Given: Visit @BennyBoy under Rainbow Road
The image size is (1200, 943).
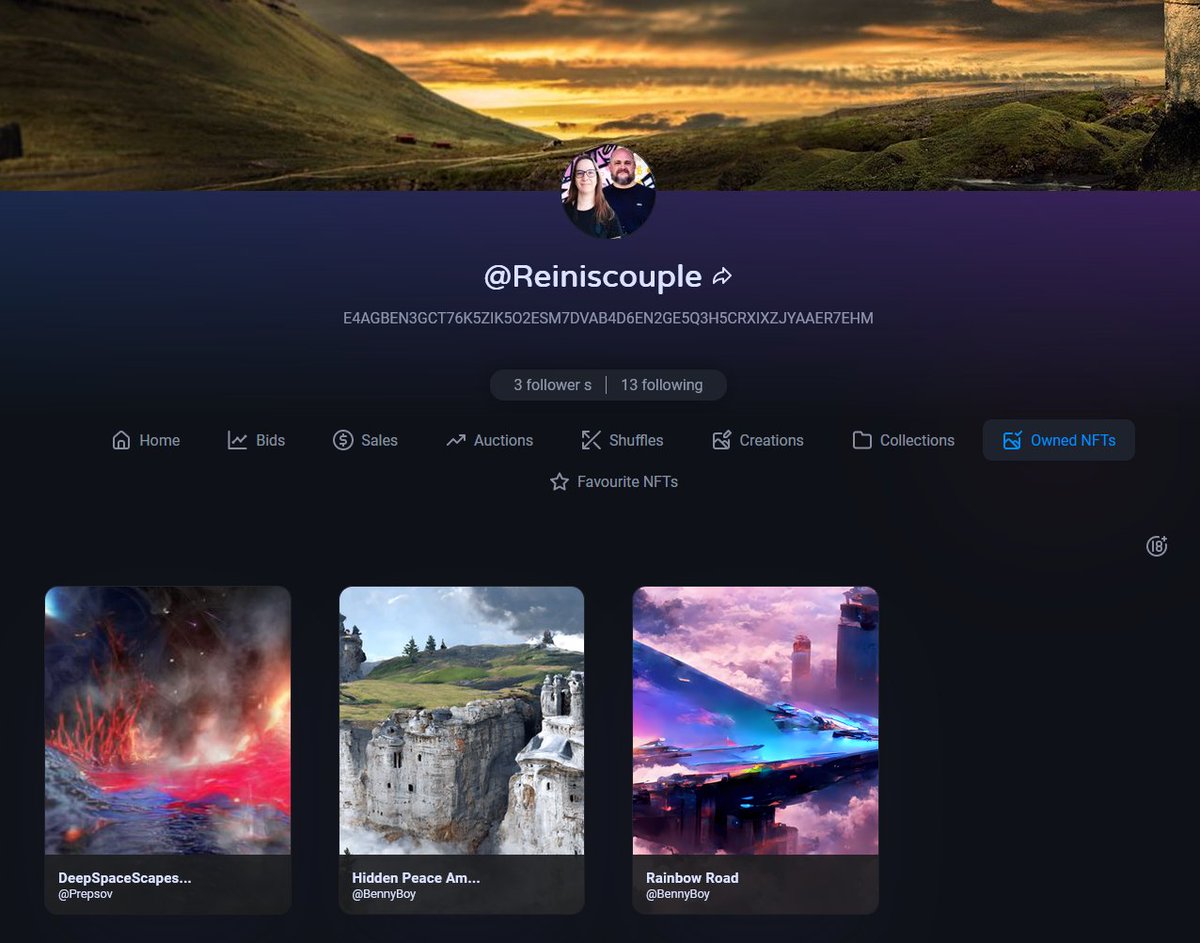Looking at the screenshot, I should [x=678, y=894].
